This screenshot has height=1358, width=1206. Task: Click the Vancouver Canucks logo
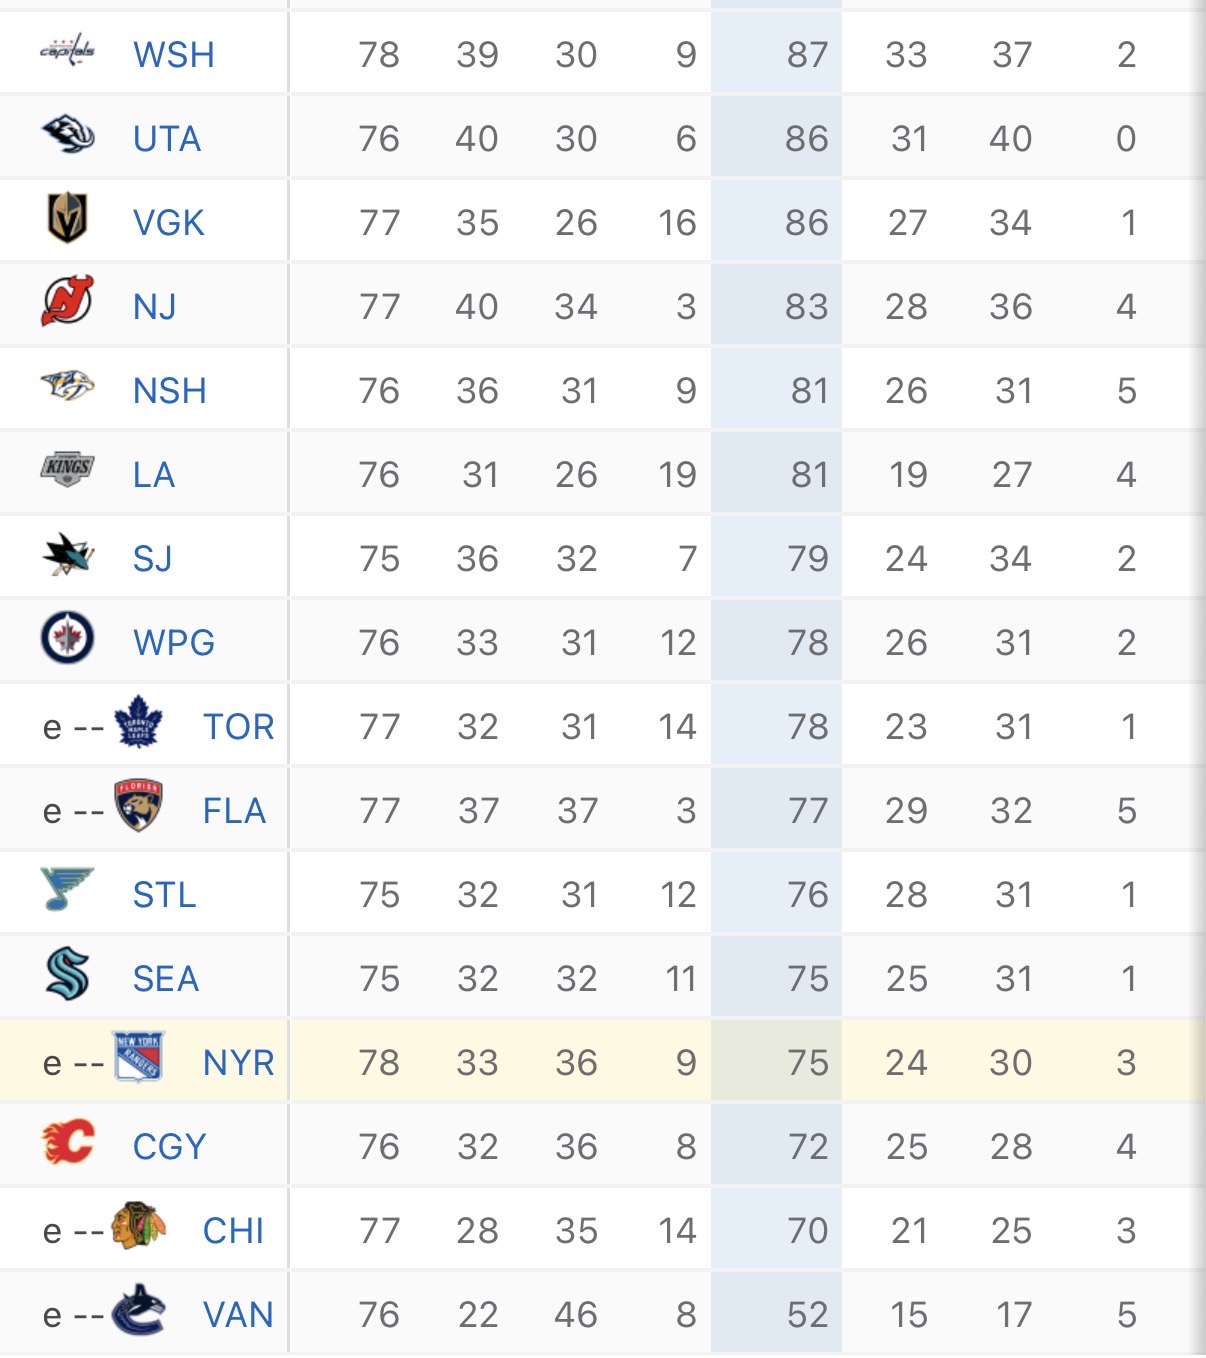click(138, 1310)
